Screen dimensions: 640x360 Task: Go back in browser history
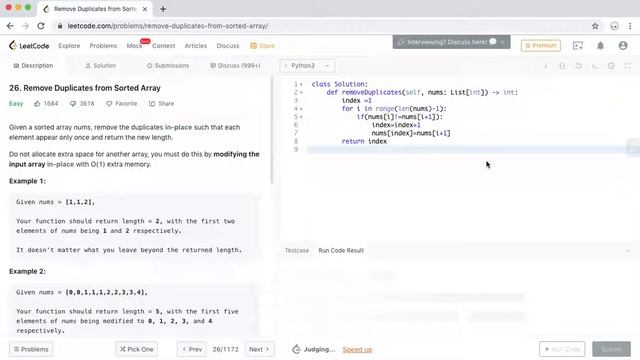[x=10, y=26]
